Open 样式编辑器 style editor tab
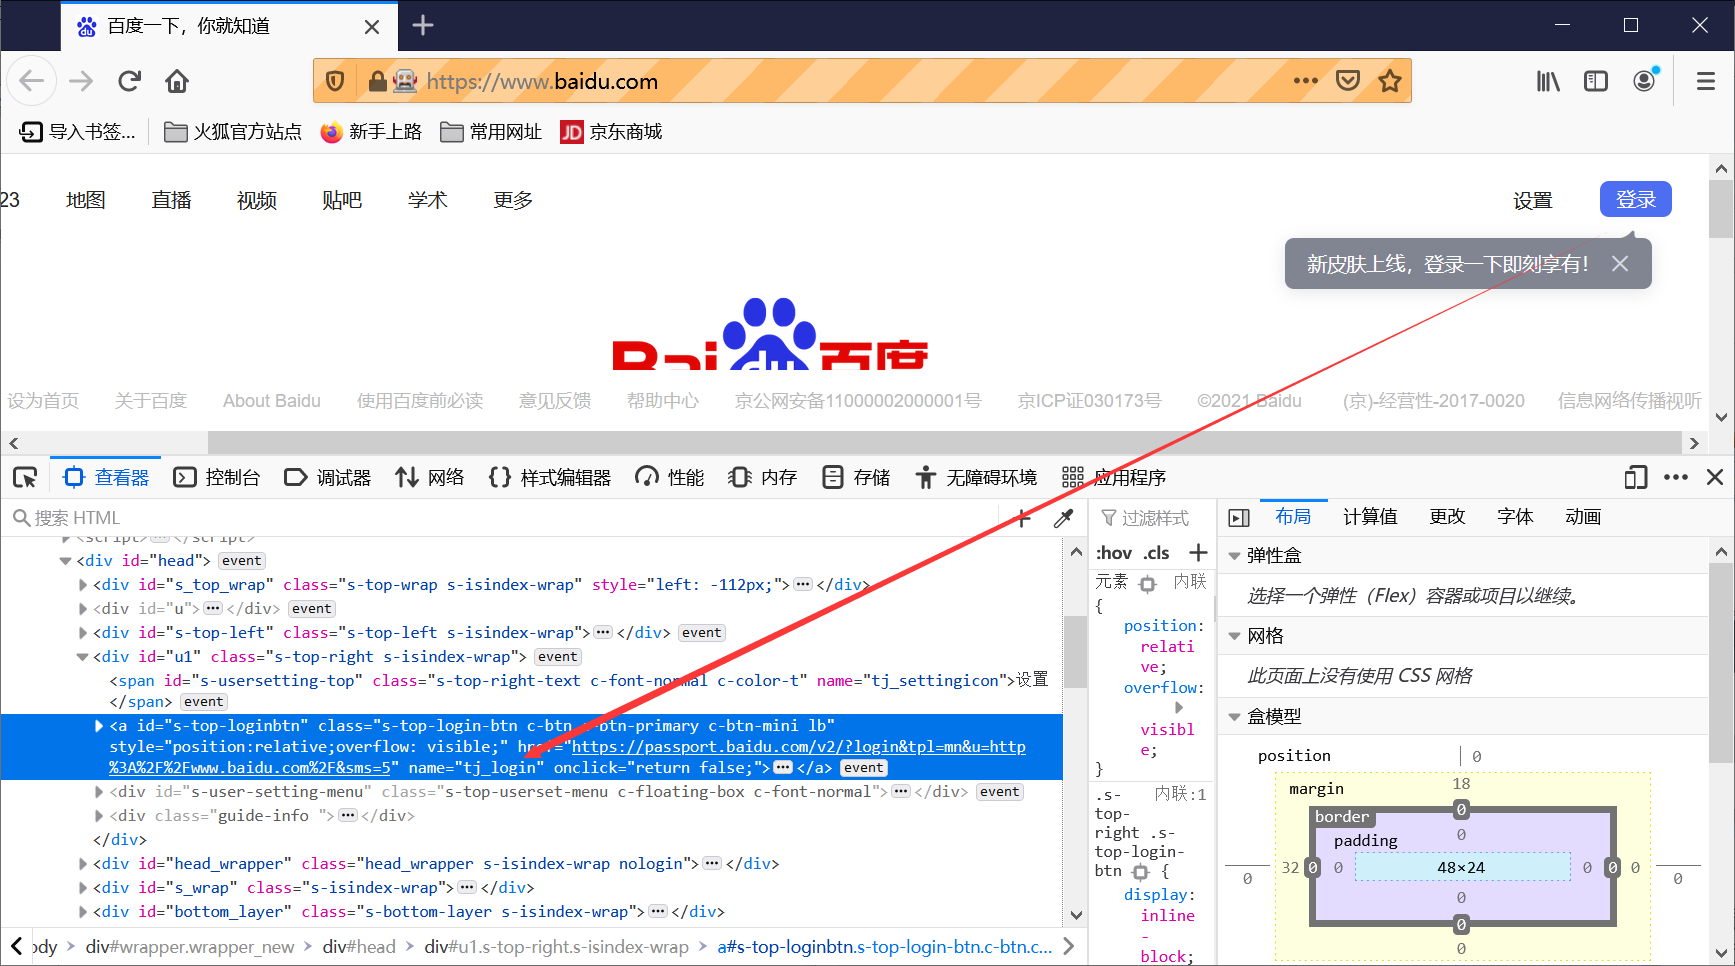This screenshot has height=966, width=1735. tap(550, 478)
